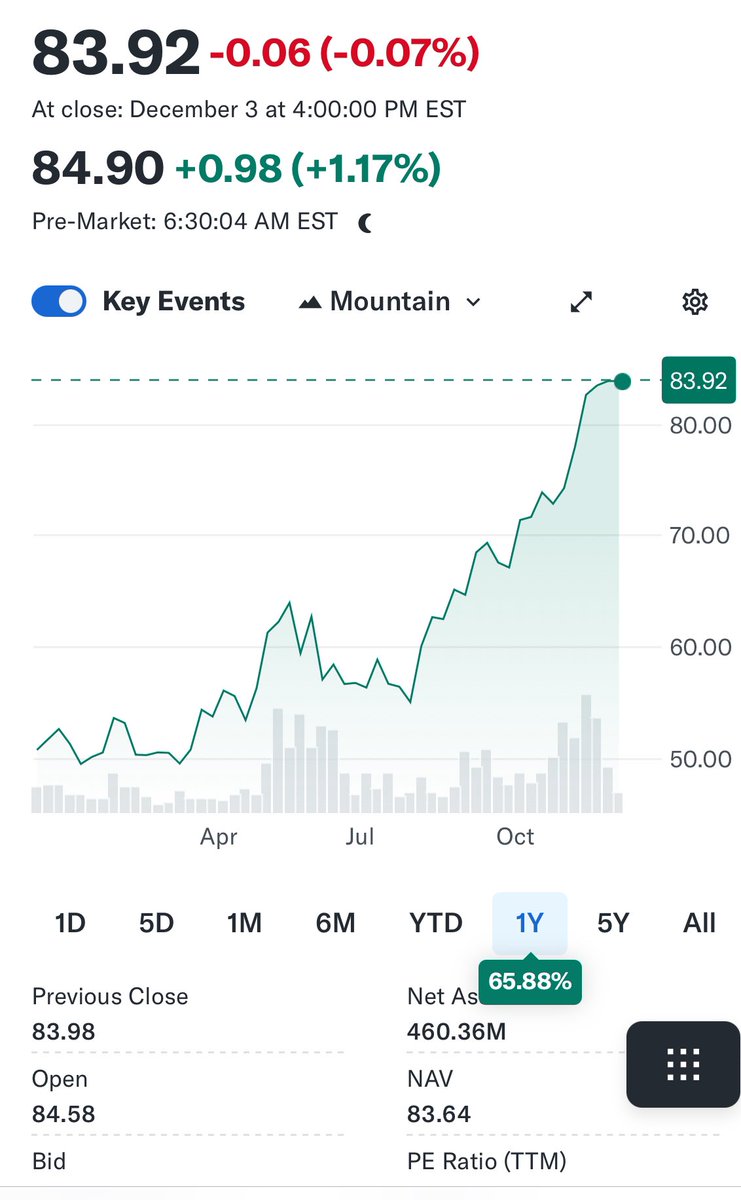741x1200 pixels.
Task: Toggle the Key Events switch
Action: 59,302
